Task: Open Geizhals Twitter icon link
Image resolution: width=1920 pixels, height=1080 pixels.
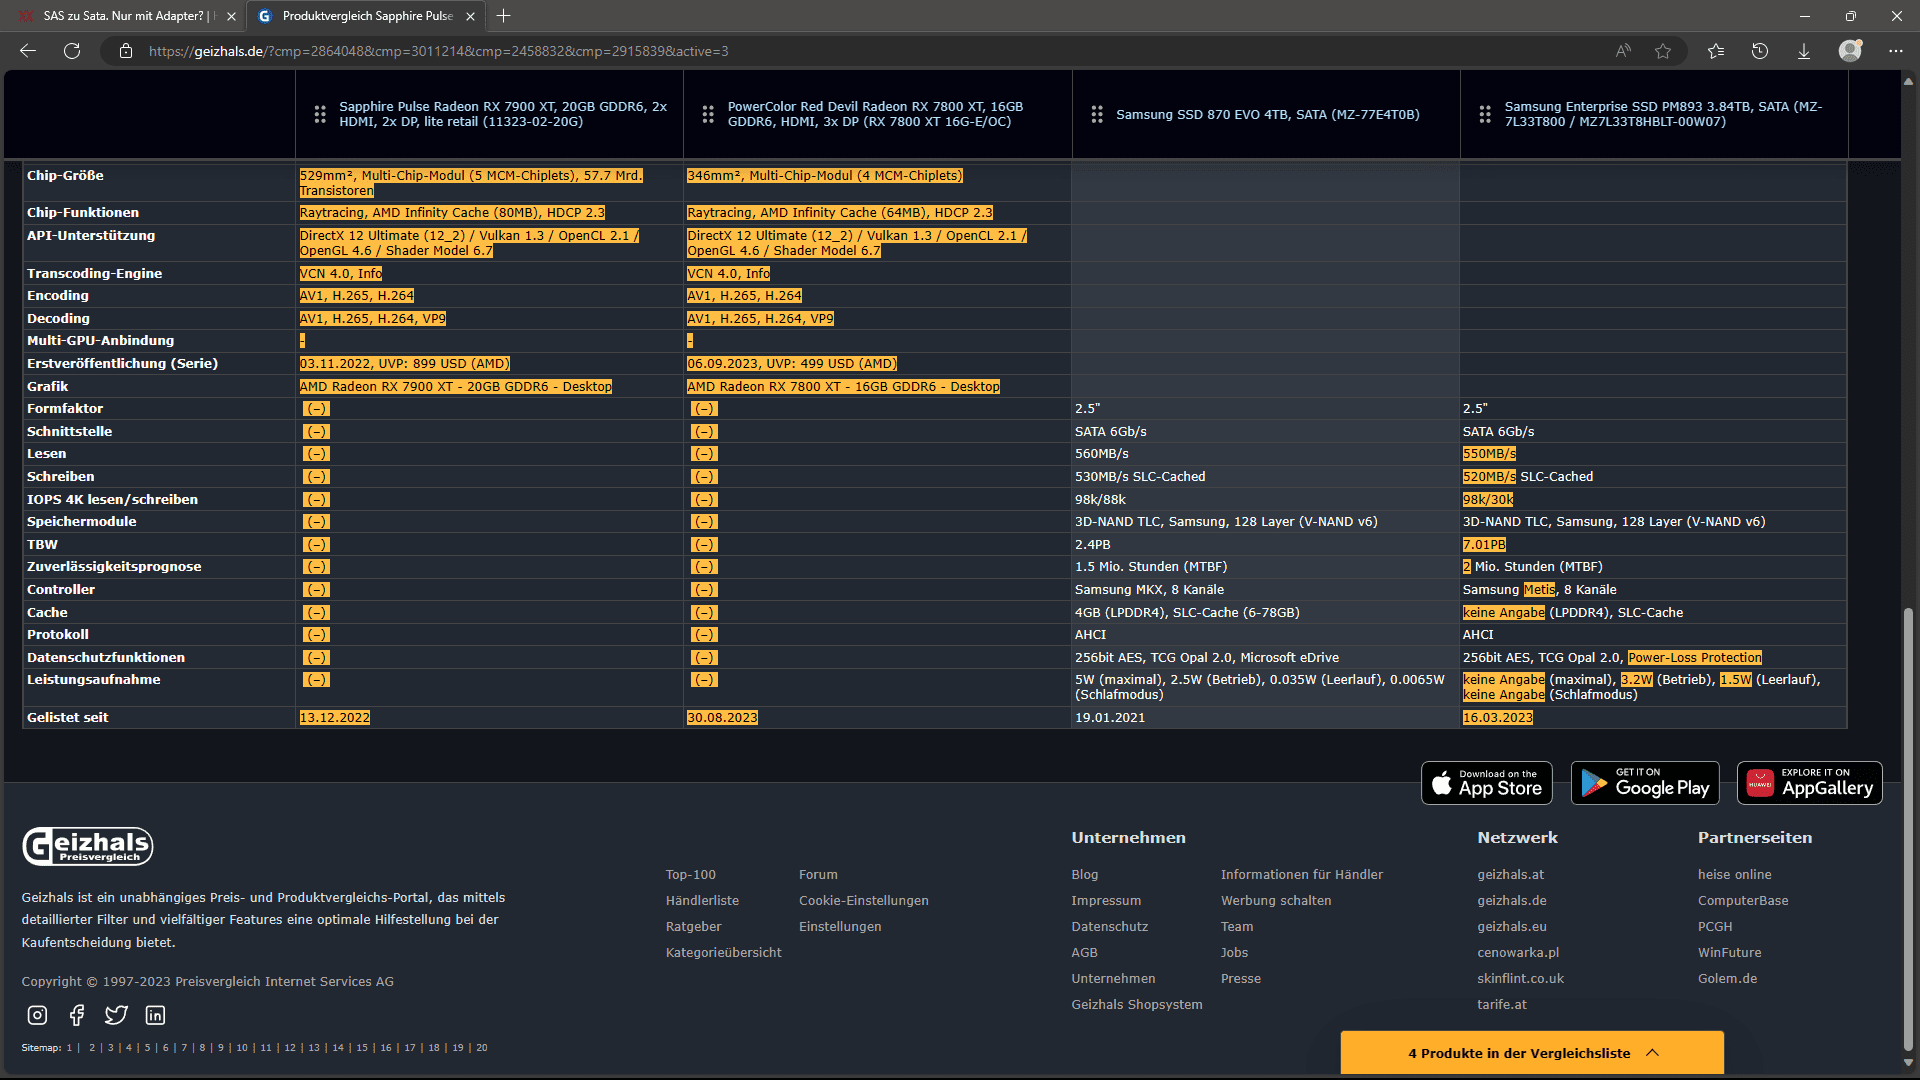Action: click(x=116, y=1015)
